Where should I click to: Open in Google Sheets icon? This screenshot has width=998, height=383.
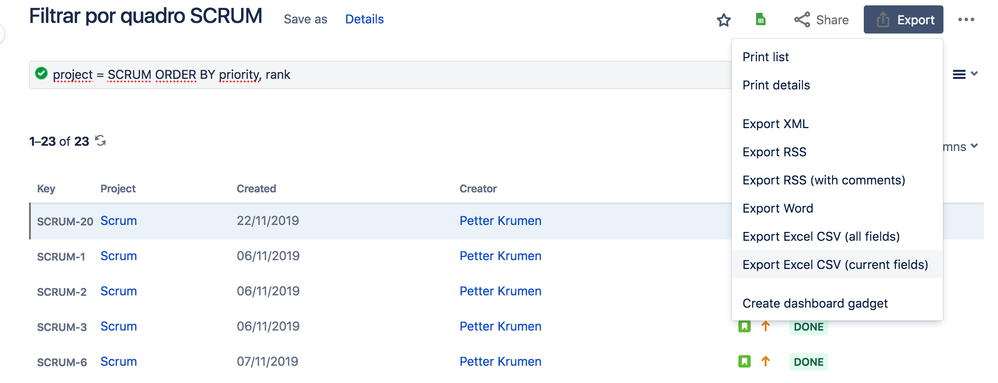click(760, 20)
